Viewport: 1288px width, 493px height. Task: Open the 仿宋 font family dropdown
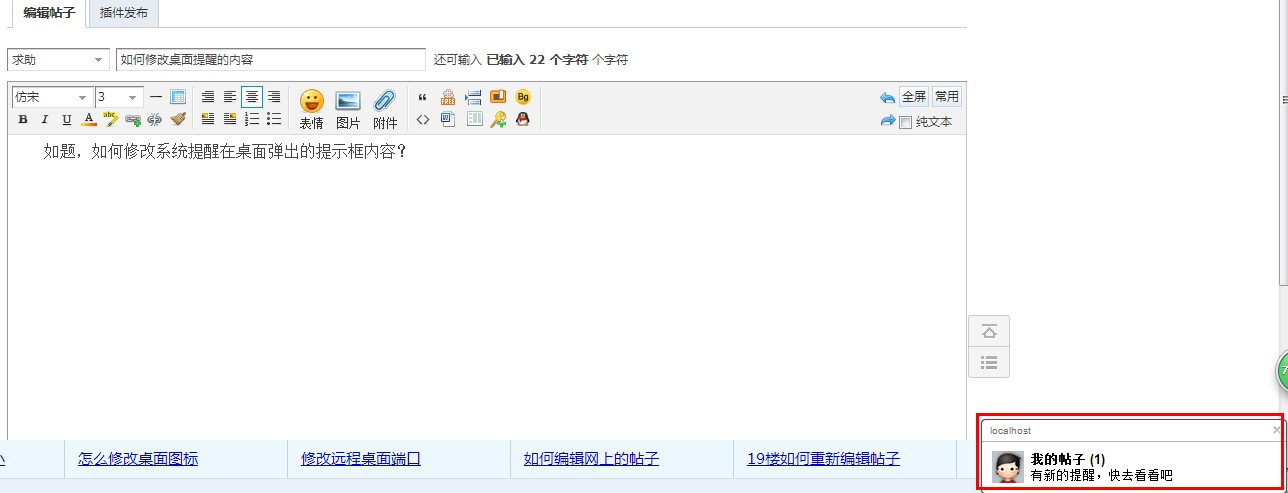point(51,97)
